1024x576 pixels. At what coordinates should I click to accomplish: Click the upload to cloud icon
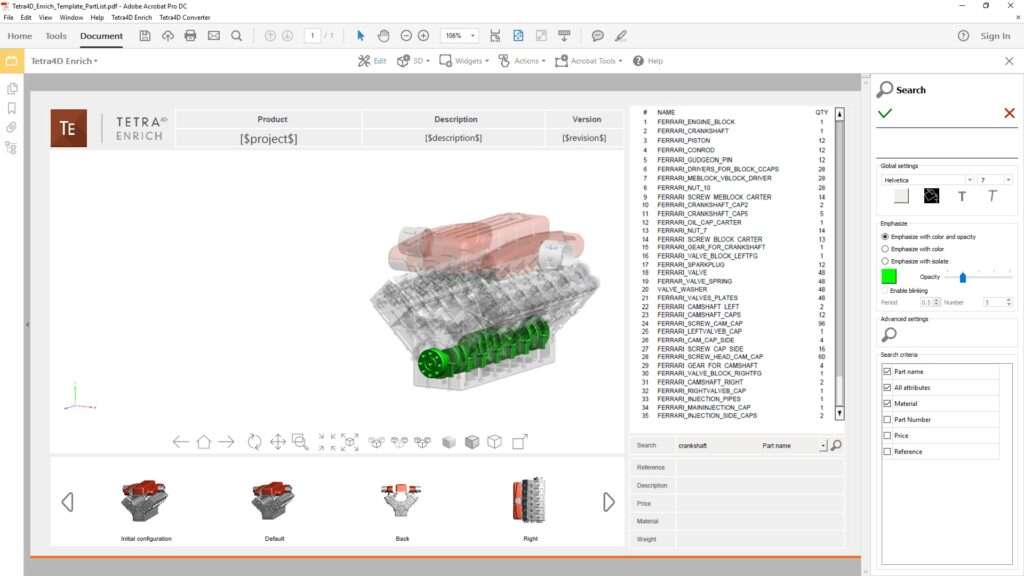168,36
